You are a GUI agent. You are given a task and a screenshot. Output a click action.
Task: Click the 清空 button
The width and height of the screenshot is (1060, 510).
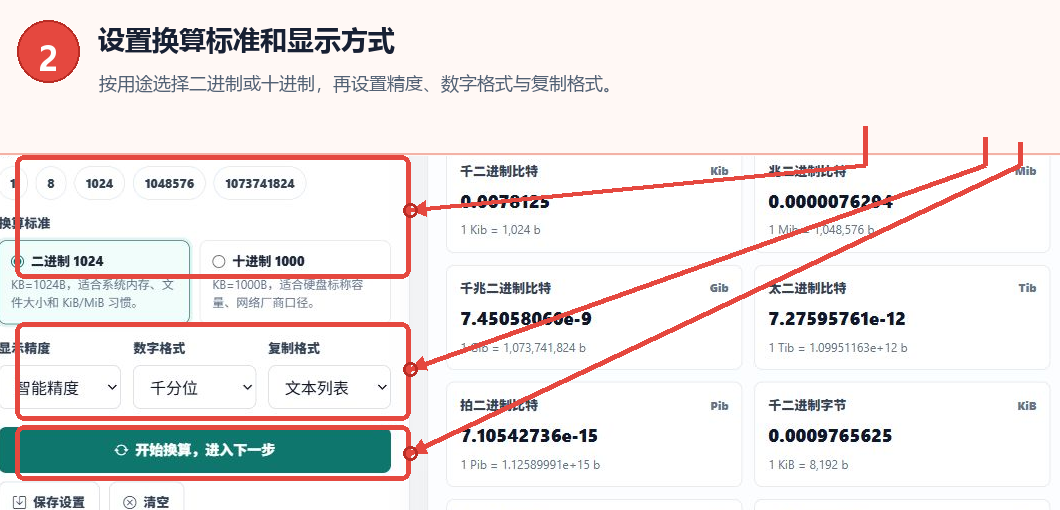coord(145,501)
